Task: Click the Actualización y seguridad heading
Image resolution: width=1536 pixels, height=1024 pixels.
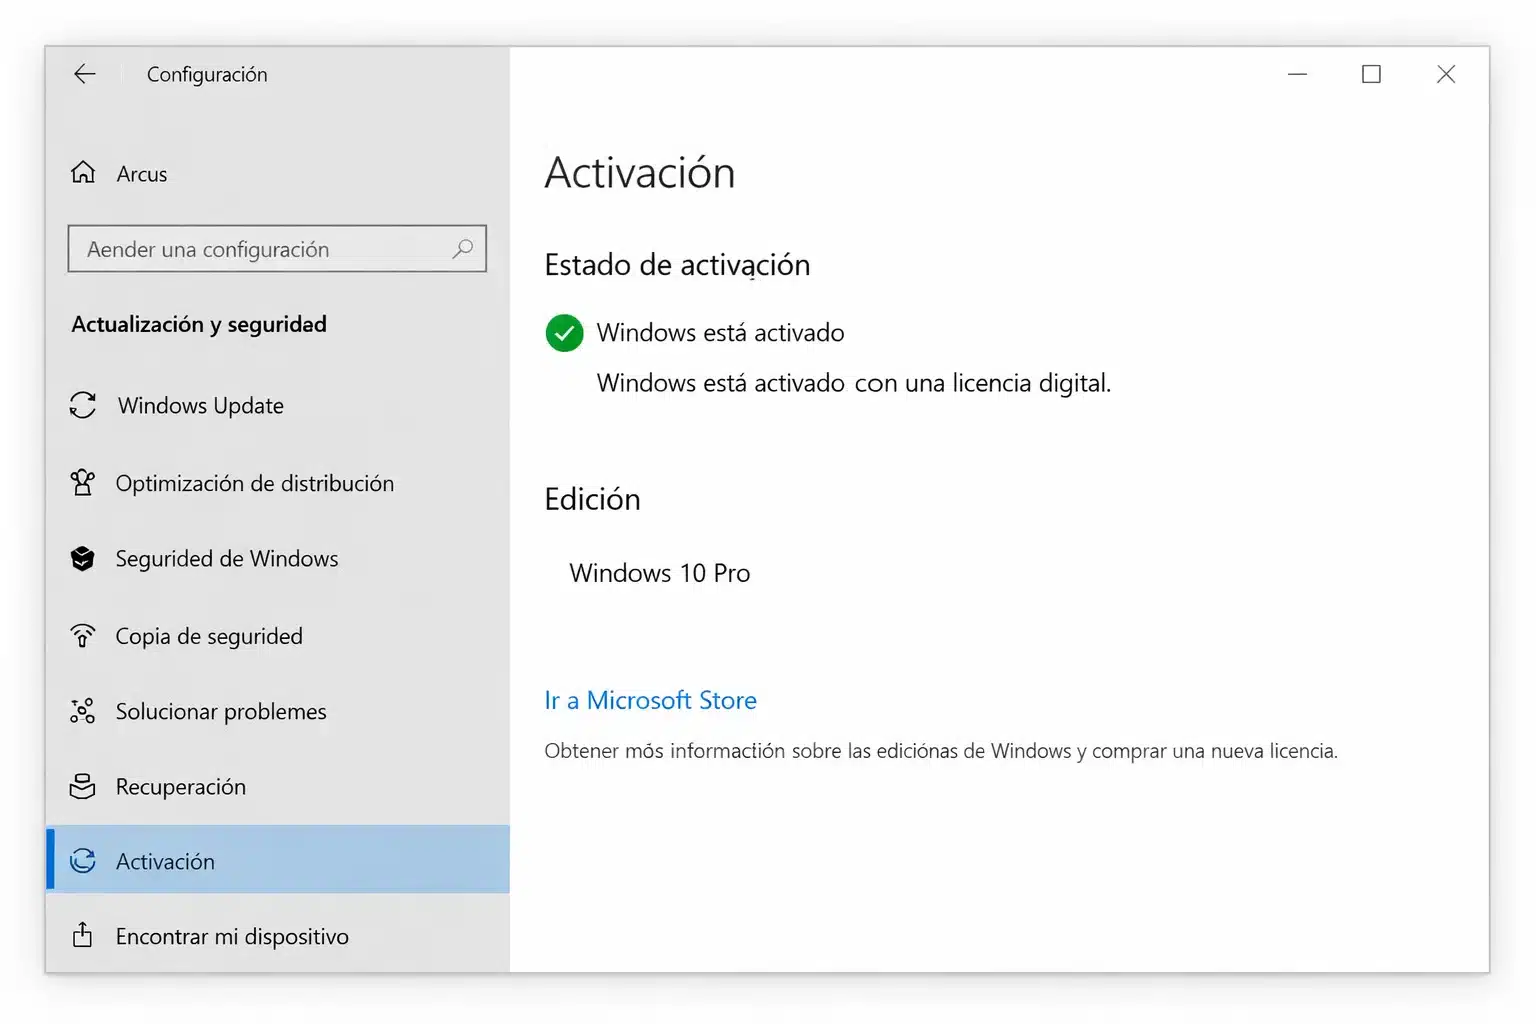Action: [199, 324]
